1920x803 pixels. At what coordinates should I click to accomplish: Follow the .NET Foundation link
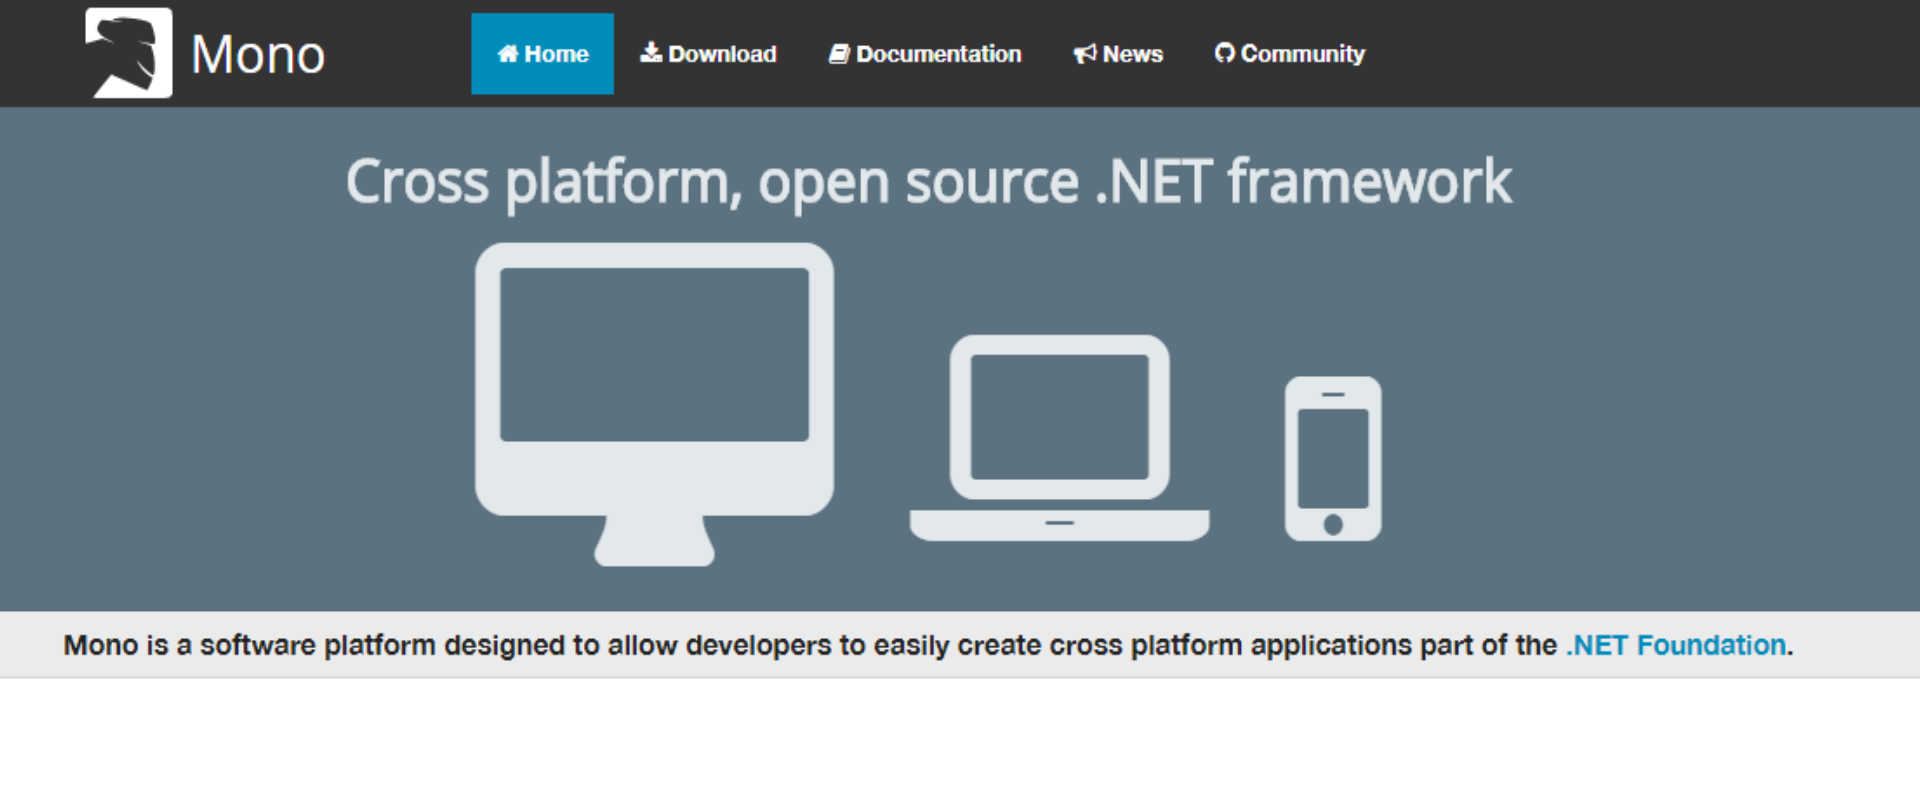tap(1676, 645)
